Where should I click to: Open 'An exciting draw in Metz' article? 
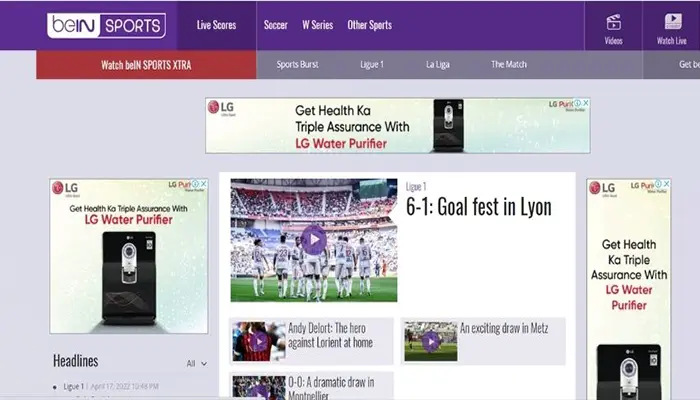coord(504,329)
